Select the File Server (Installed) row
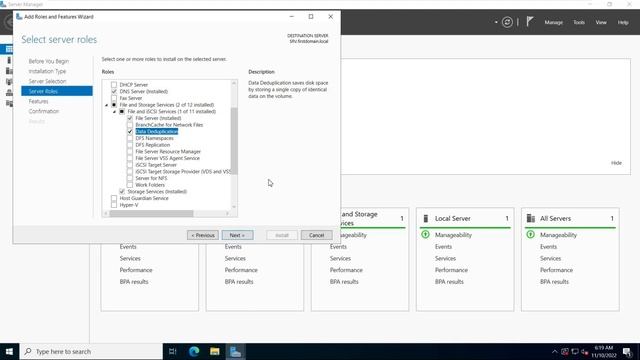The height and width of the screenshot is (360, 640). (158, 118)
